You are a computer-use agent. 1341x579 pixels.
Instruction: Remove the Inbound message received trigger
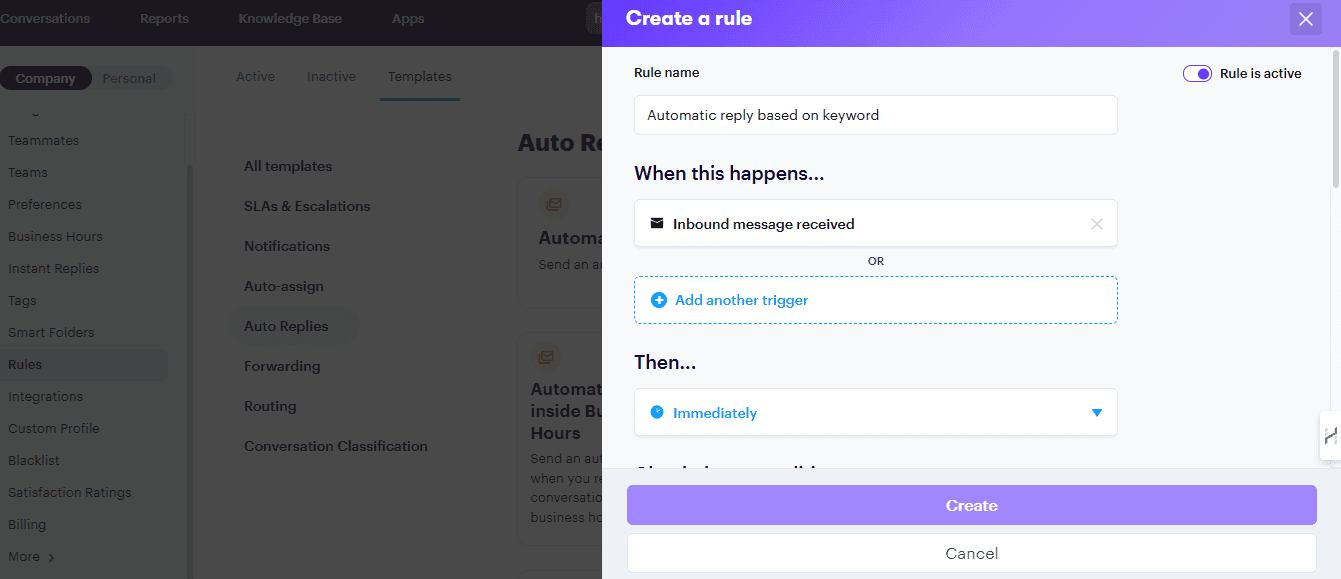coord(1097,223)
